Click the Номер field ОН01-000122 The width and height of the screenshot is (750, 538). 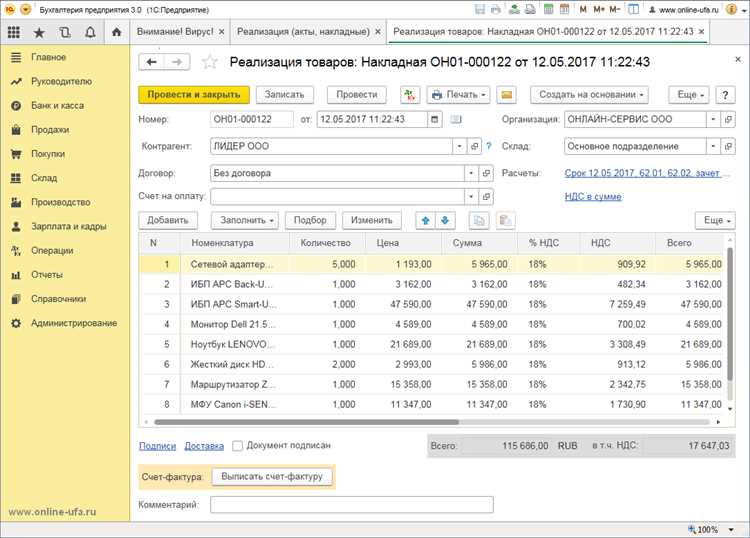(x=252, y=119)
